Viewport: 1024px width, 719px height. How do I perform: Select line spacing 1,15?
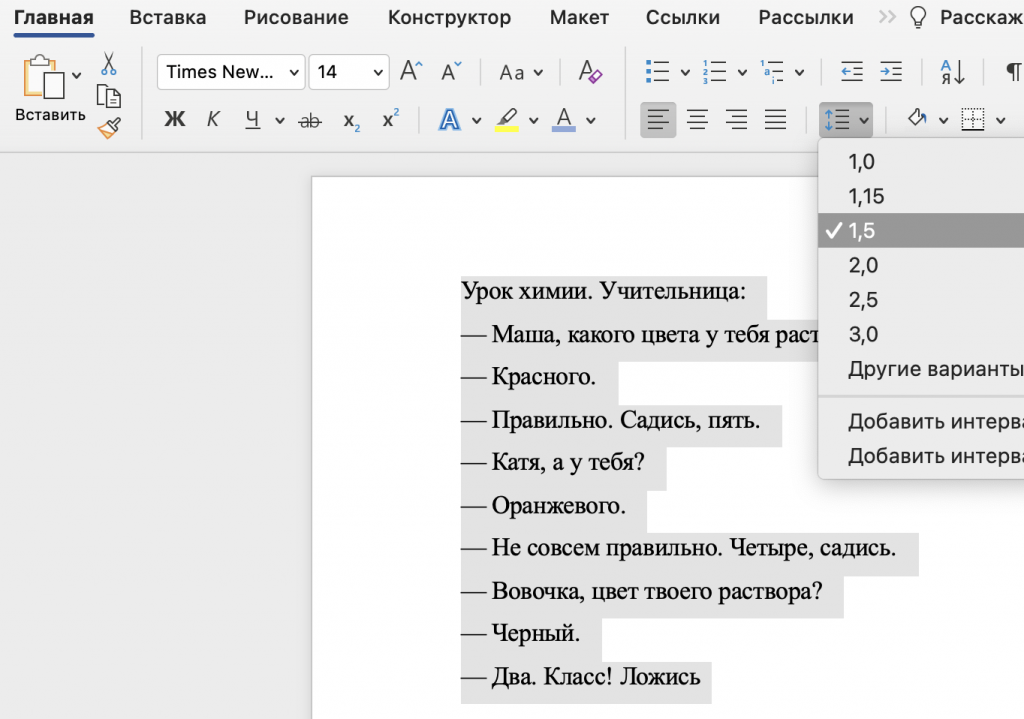pyautogui.click(x=921, y=196)
